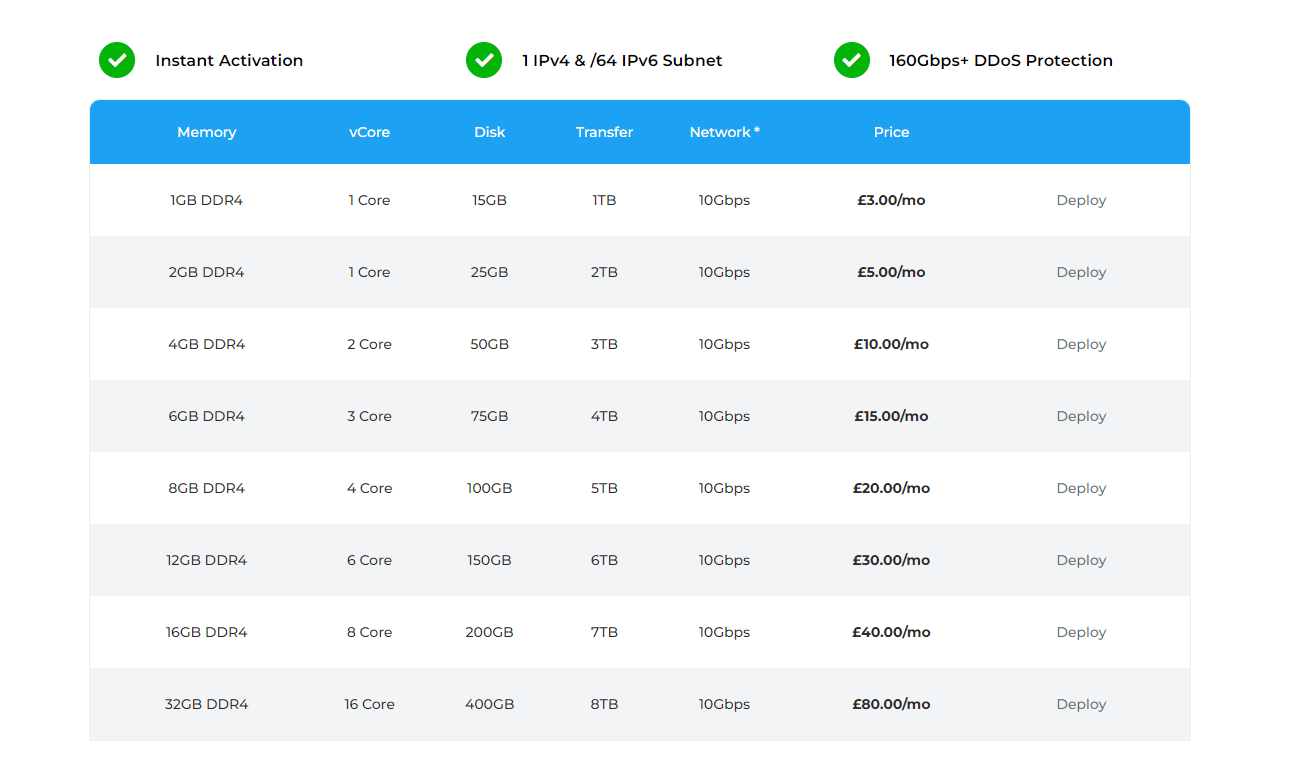Select the £10.00/mo price cell

[891, 344]
